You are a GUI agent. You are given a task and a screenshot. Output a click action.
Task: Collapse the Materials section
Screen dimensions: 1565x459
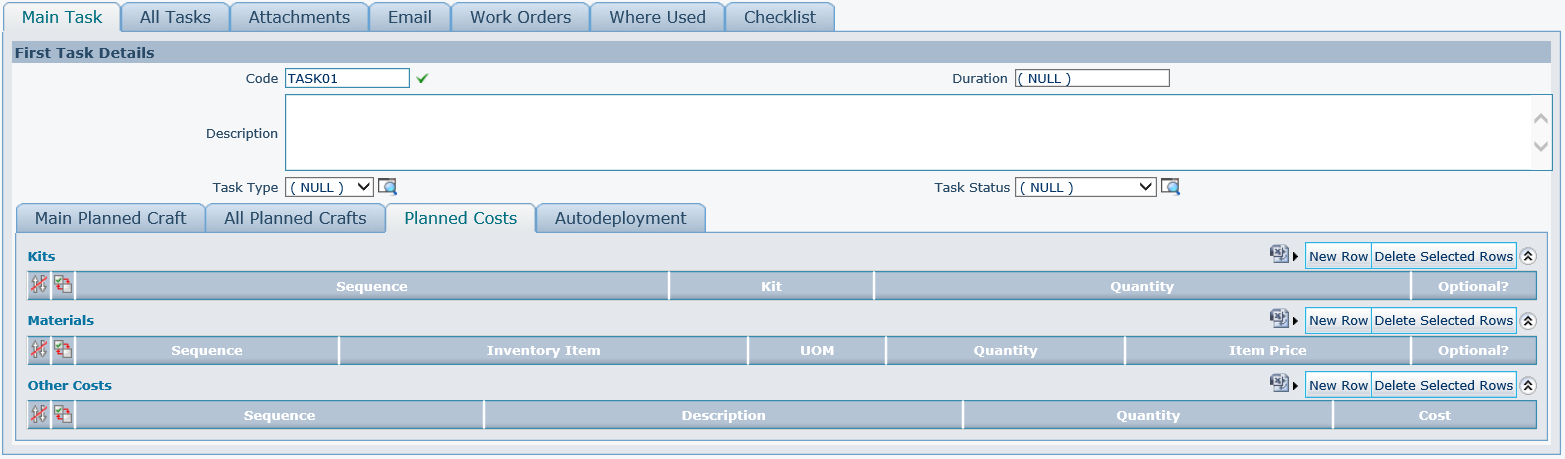tap(1527, 320)
